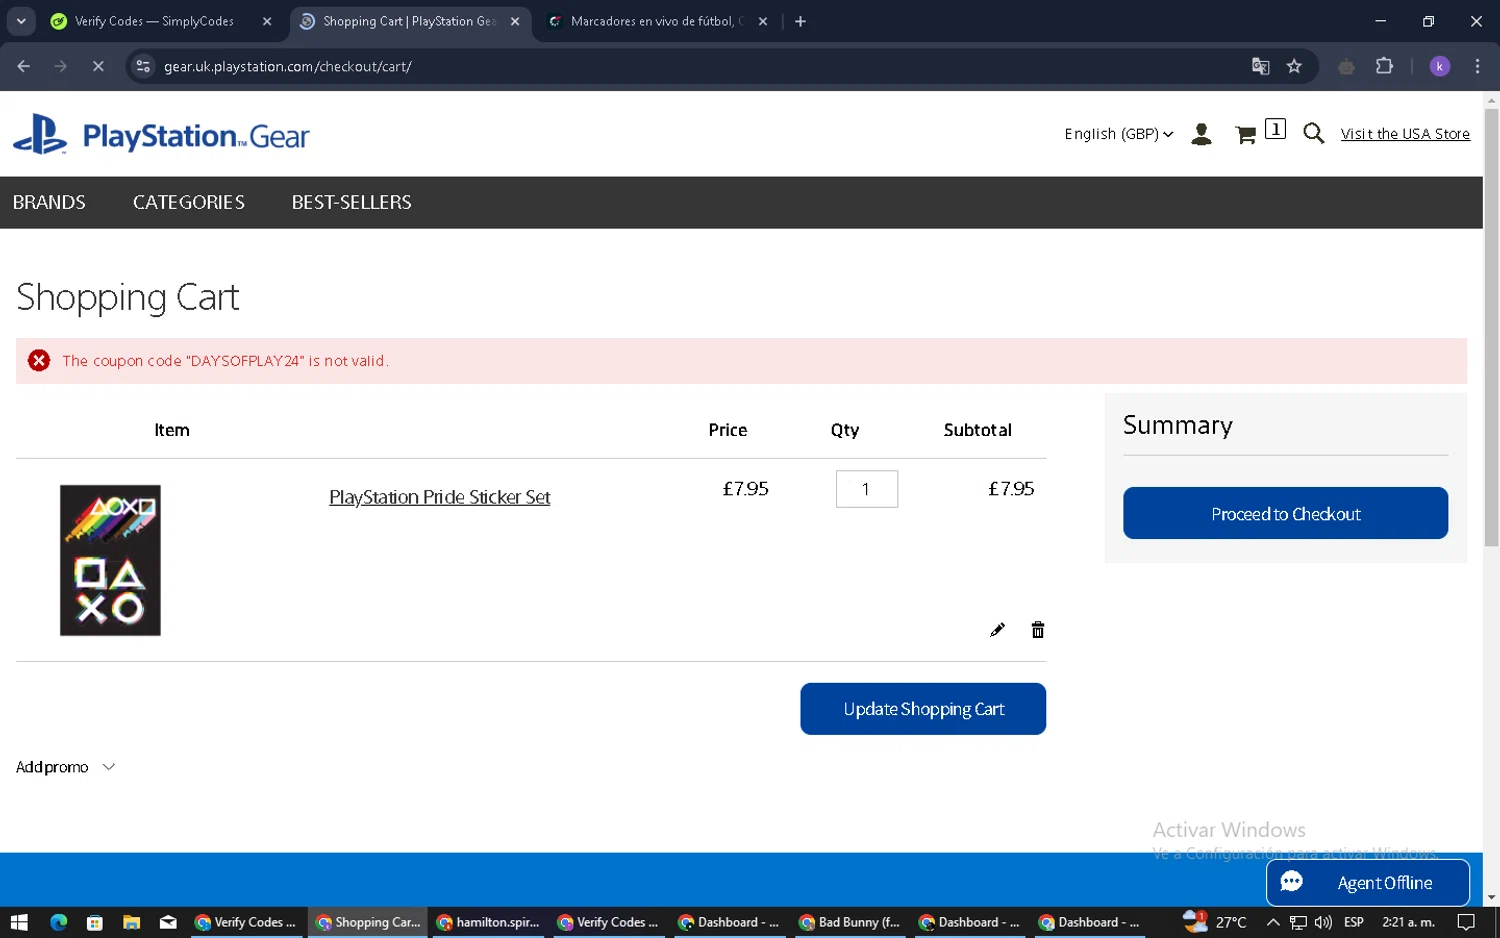
Task: Open a new browser tab
Action: 800,21
